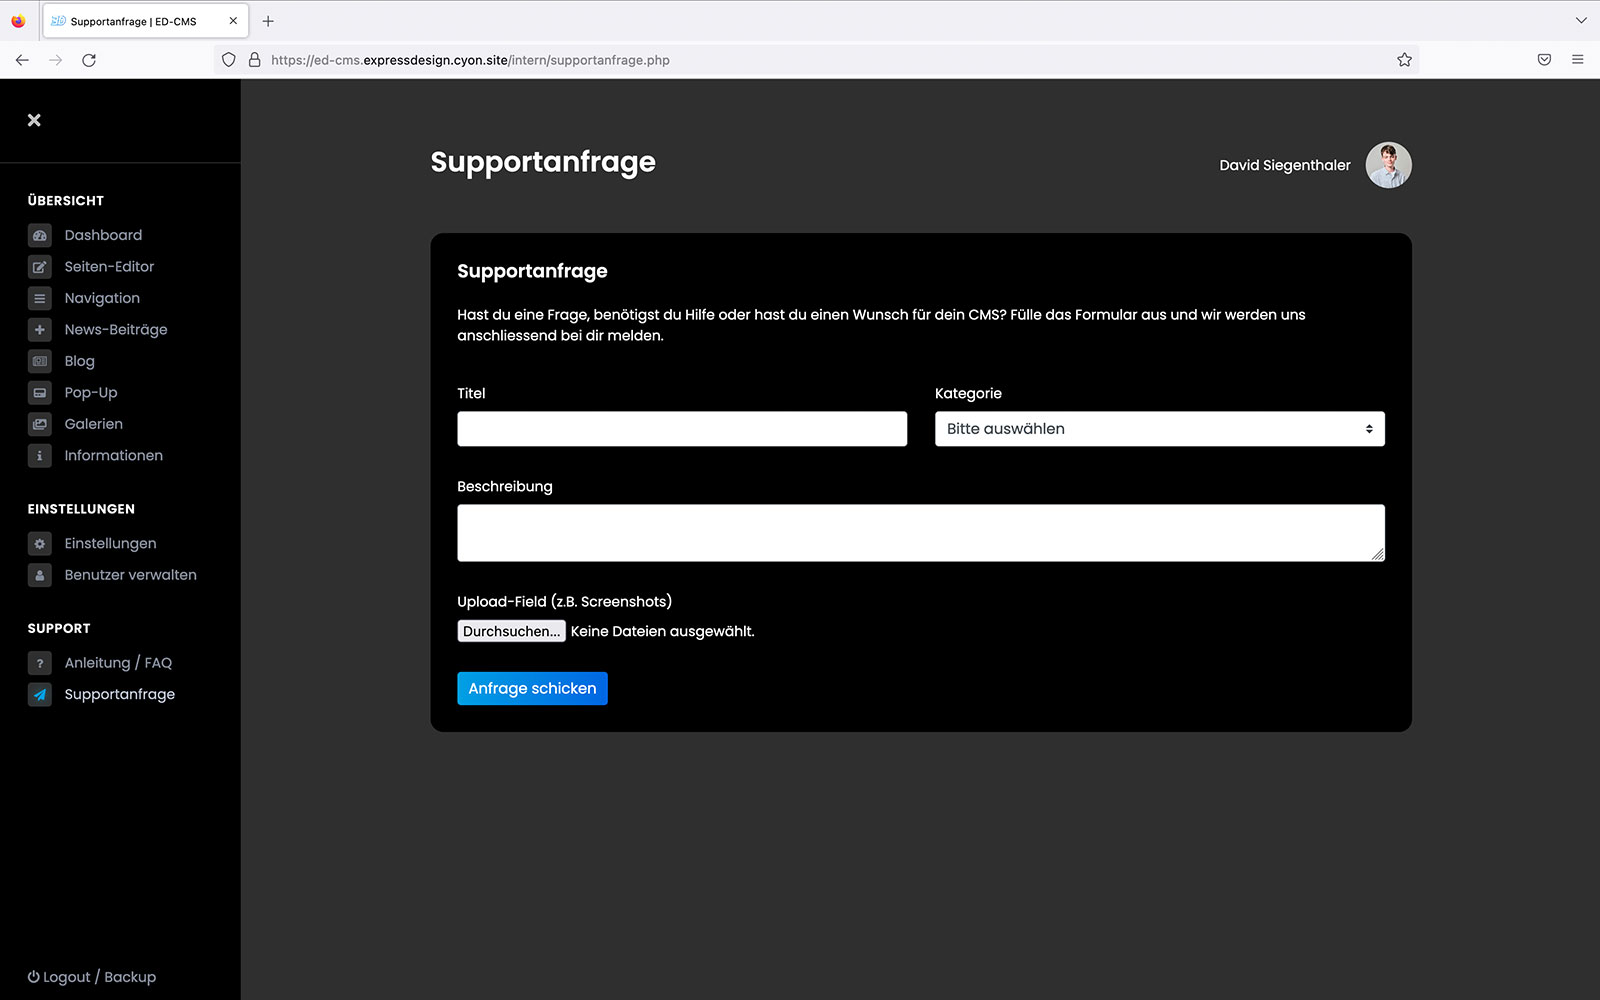Click the Benutzer verwalten user icon
This screenshot has width=1600, height=1000.
coord(40,575)
